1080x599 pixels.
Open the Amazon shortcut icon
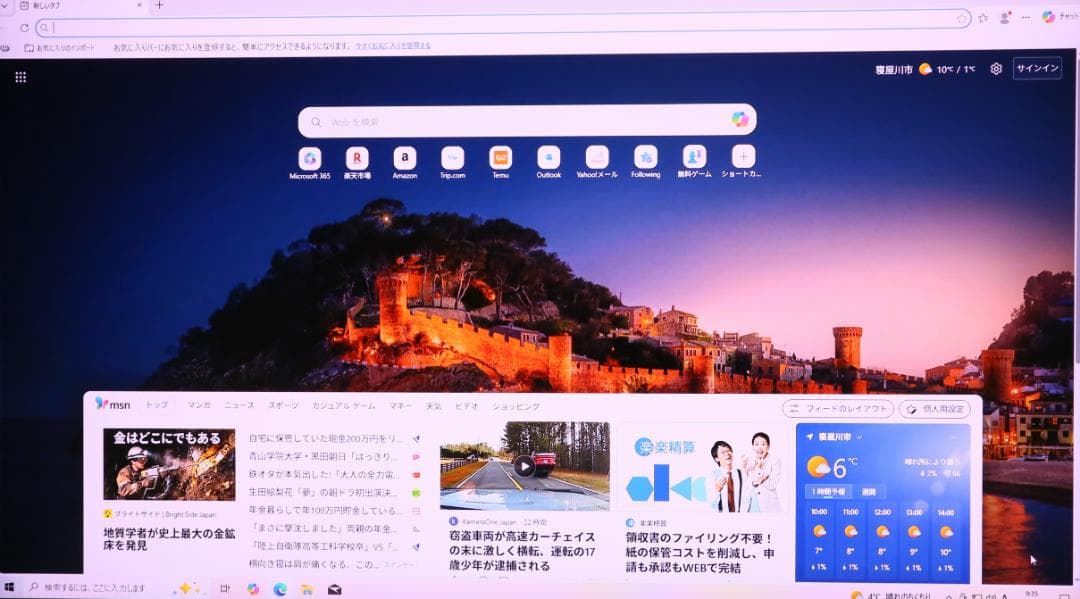click(403, 158)
